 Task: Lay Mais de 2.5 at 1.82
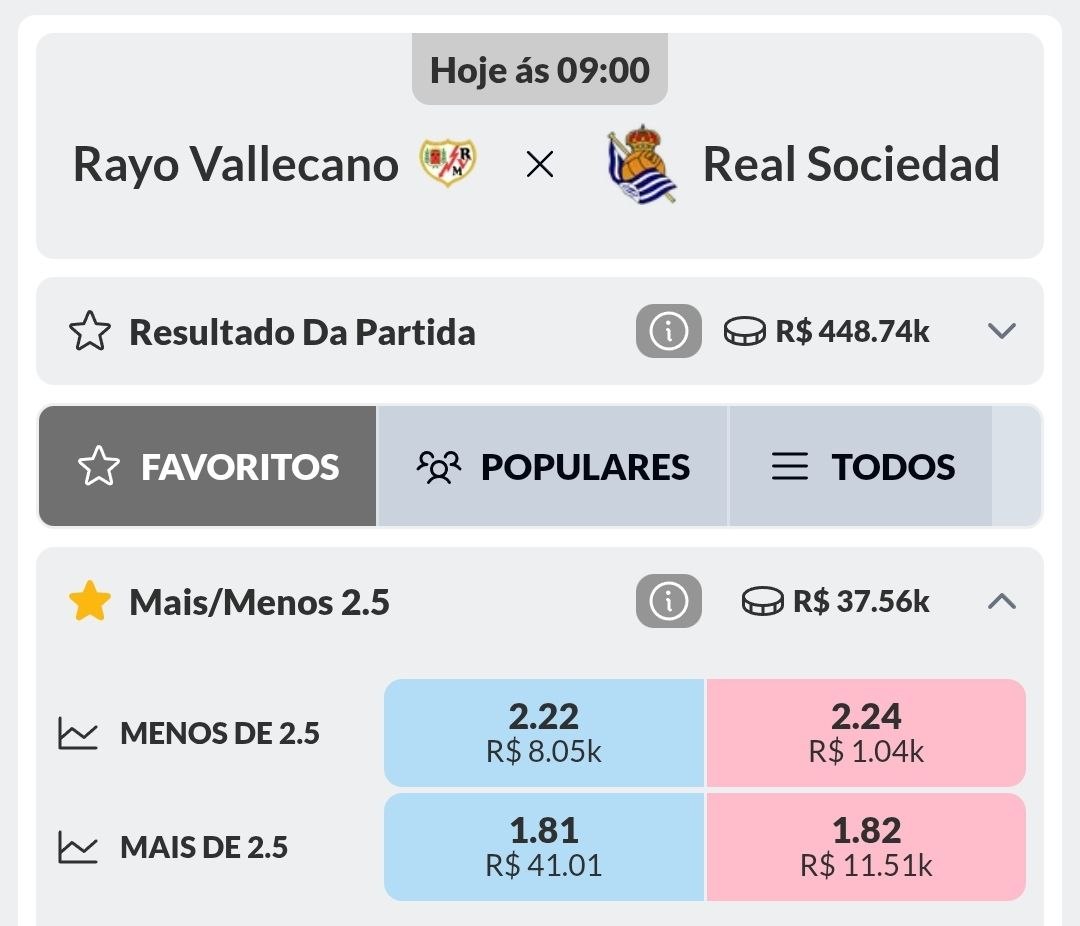(x=866, y=847)
